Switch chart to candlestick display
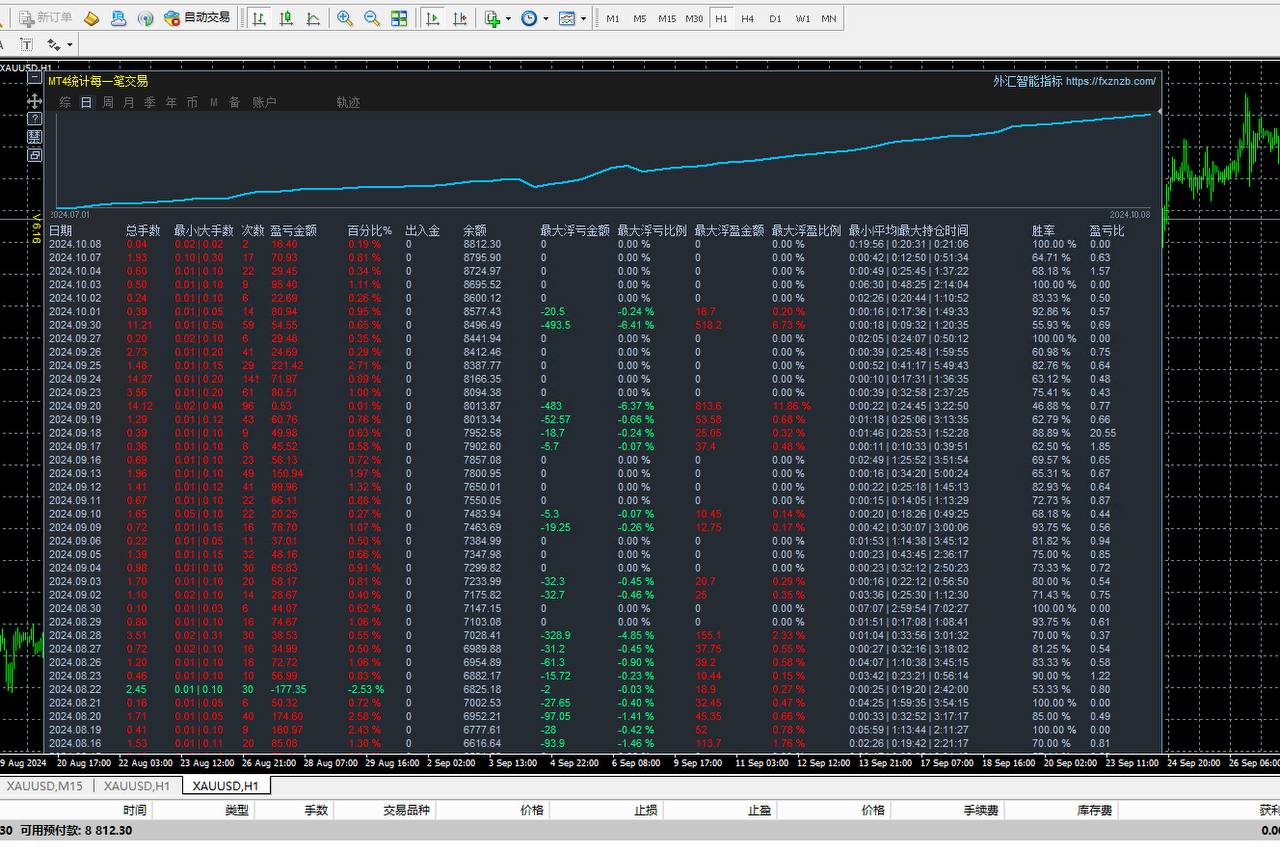This screenshot has height=852, width=1280. (x=287, y=18)
